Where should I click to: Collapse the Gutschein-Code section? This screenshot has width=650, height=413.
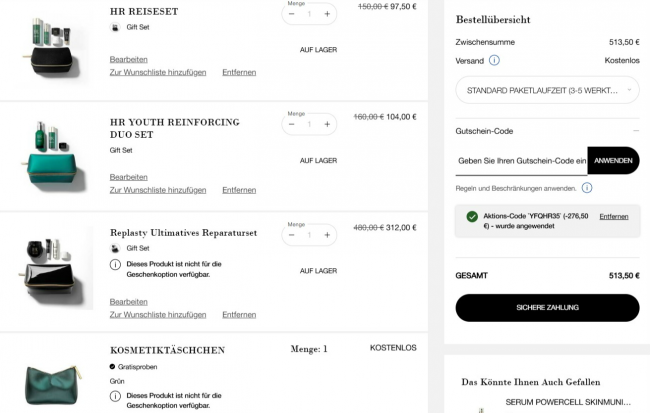tap(635, 131)
